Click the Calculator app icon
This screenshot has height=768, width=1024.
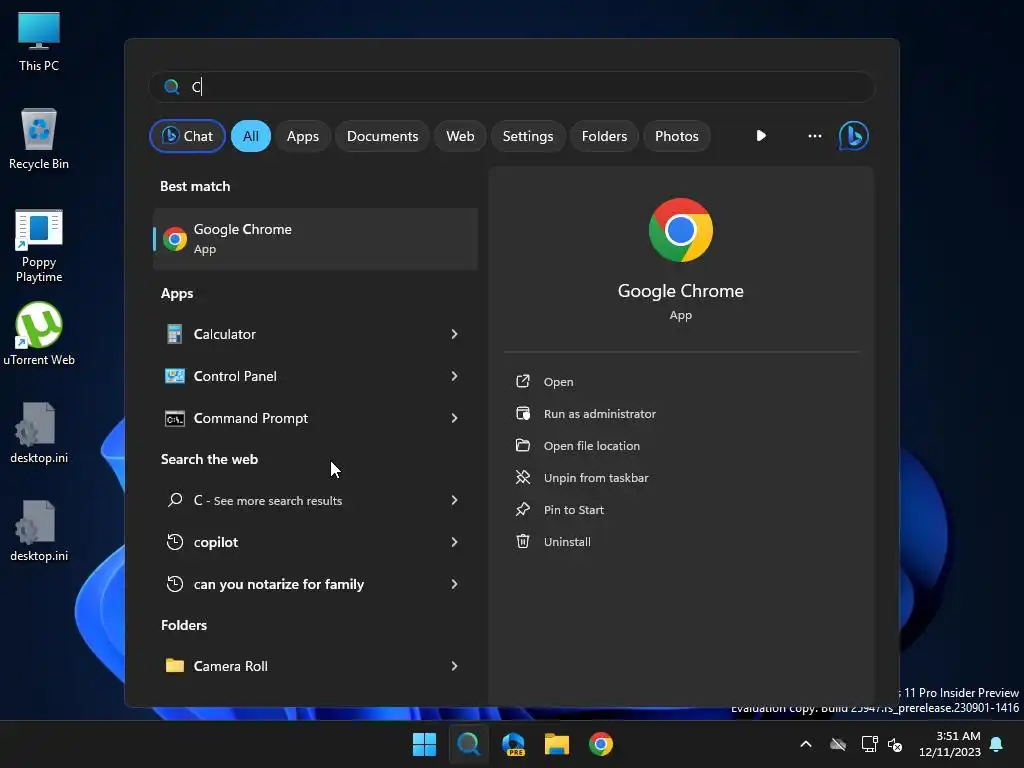[174, 334]
